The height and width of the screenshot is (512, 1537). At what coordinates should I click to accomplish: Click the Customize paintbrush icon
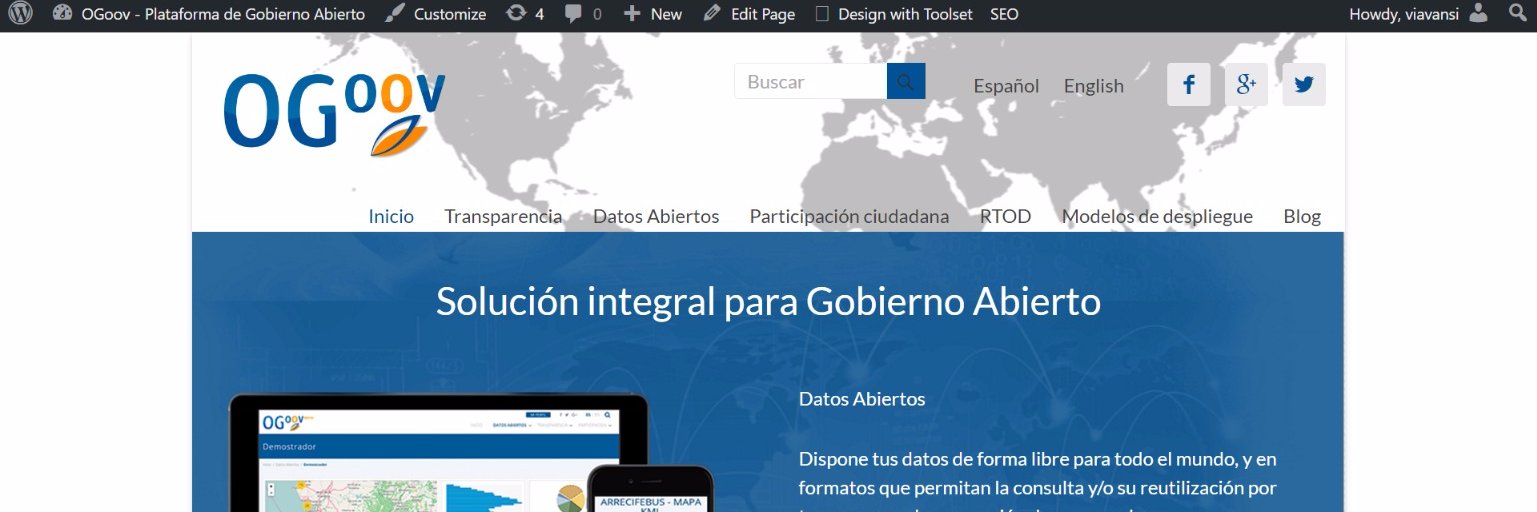[x=396, y=14]
